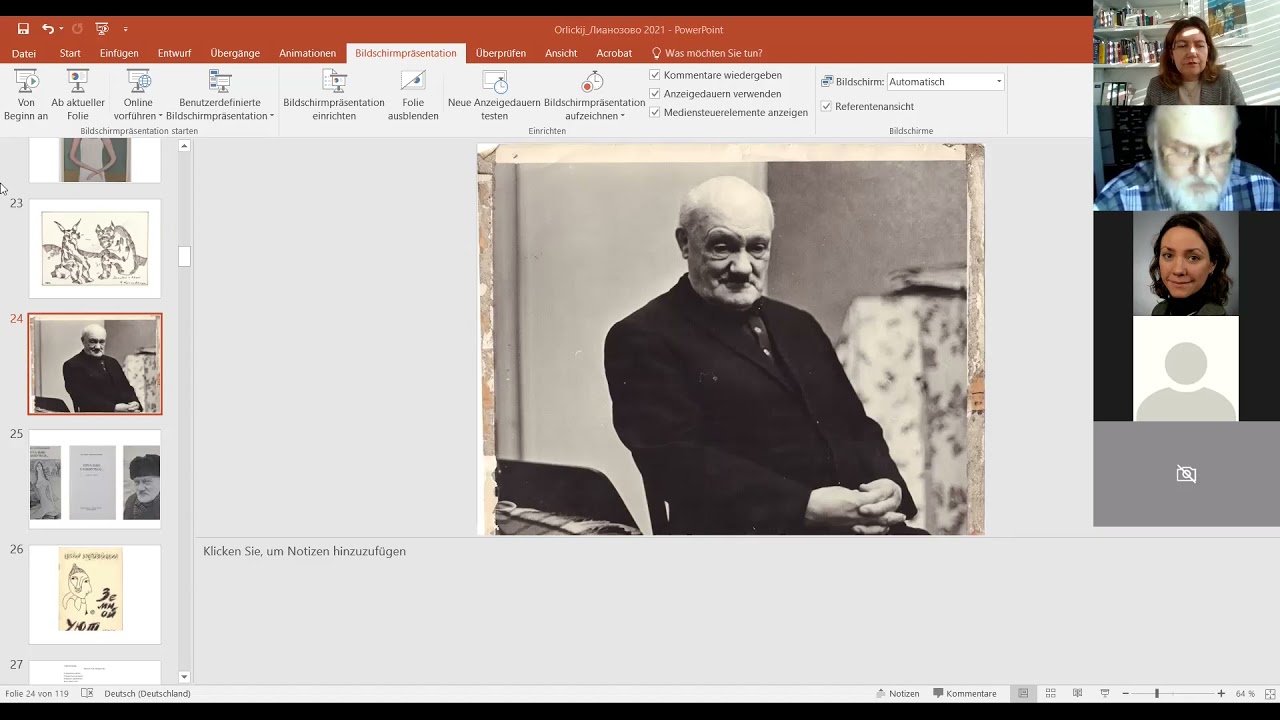Image resolution: width=1280 pixels, height=720 pixels.
Task: Toggle Kommentare wiedergeben checkbox
Action: [x=655, y=75]
